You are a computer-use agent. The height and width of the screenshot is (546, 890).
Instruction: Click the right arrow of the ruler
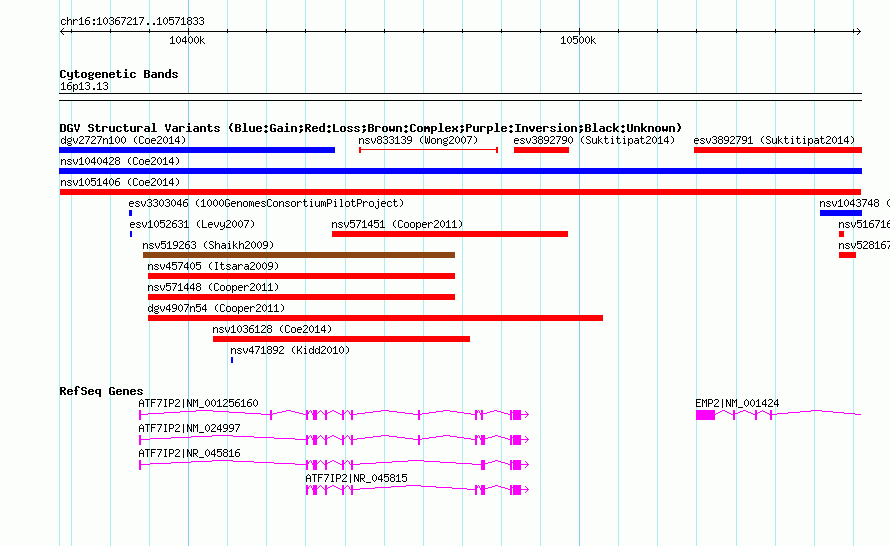point(858,31)
